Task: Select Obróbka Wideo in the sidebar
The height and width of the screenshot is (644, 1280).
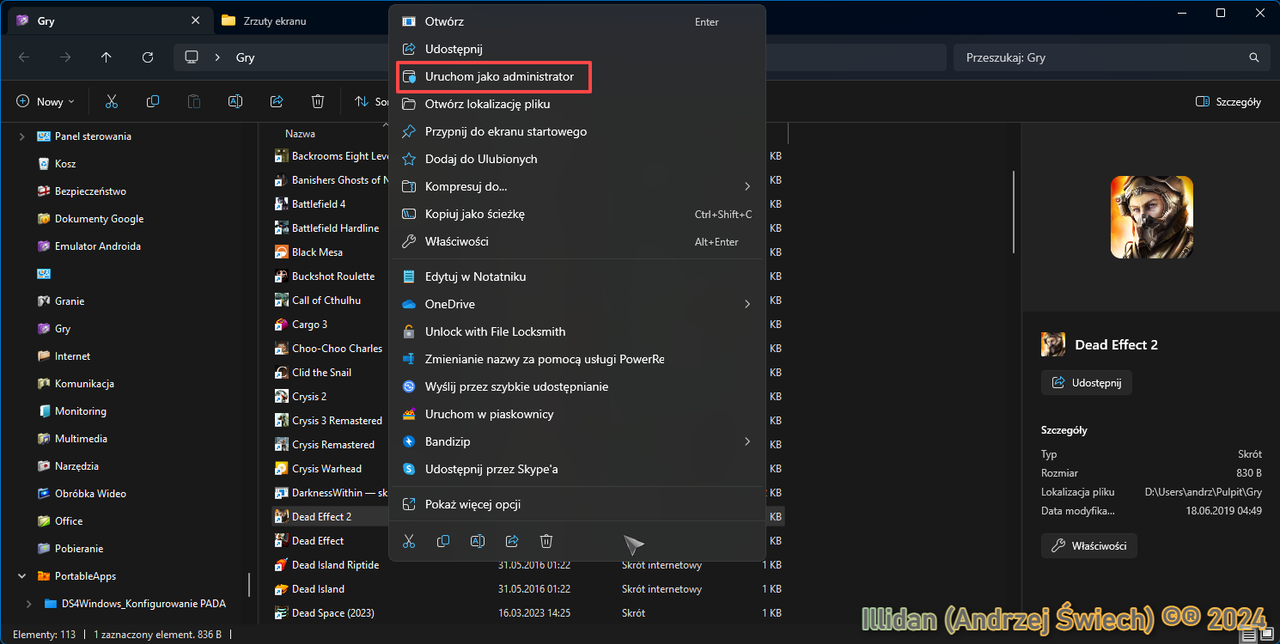Action: 81,494
